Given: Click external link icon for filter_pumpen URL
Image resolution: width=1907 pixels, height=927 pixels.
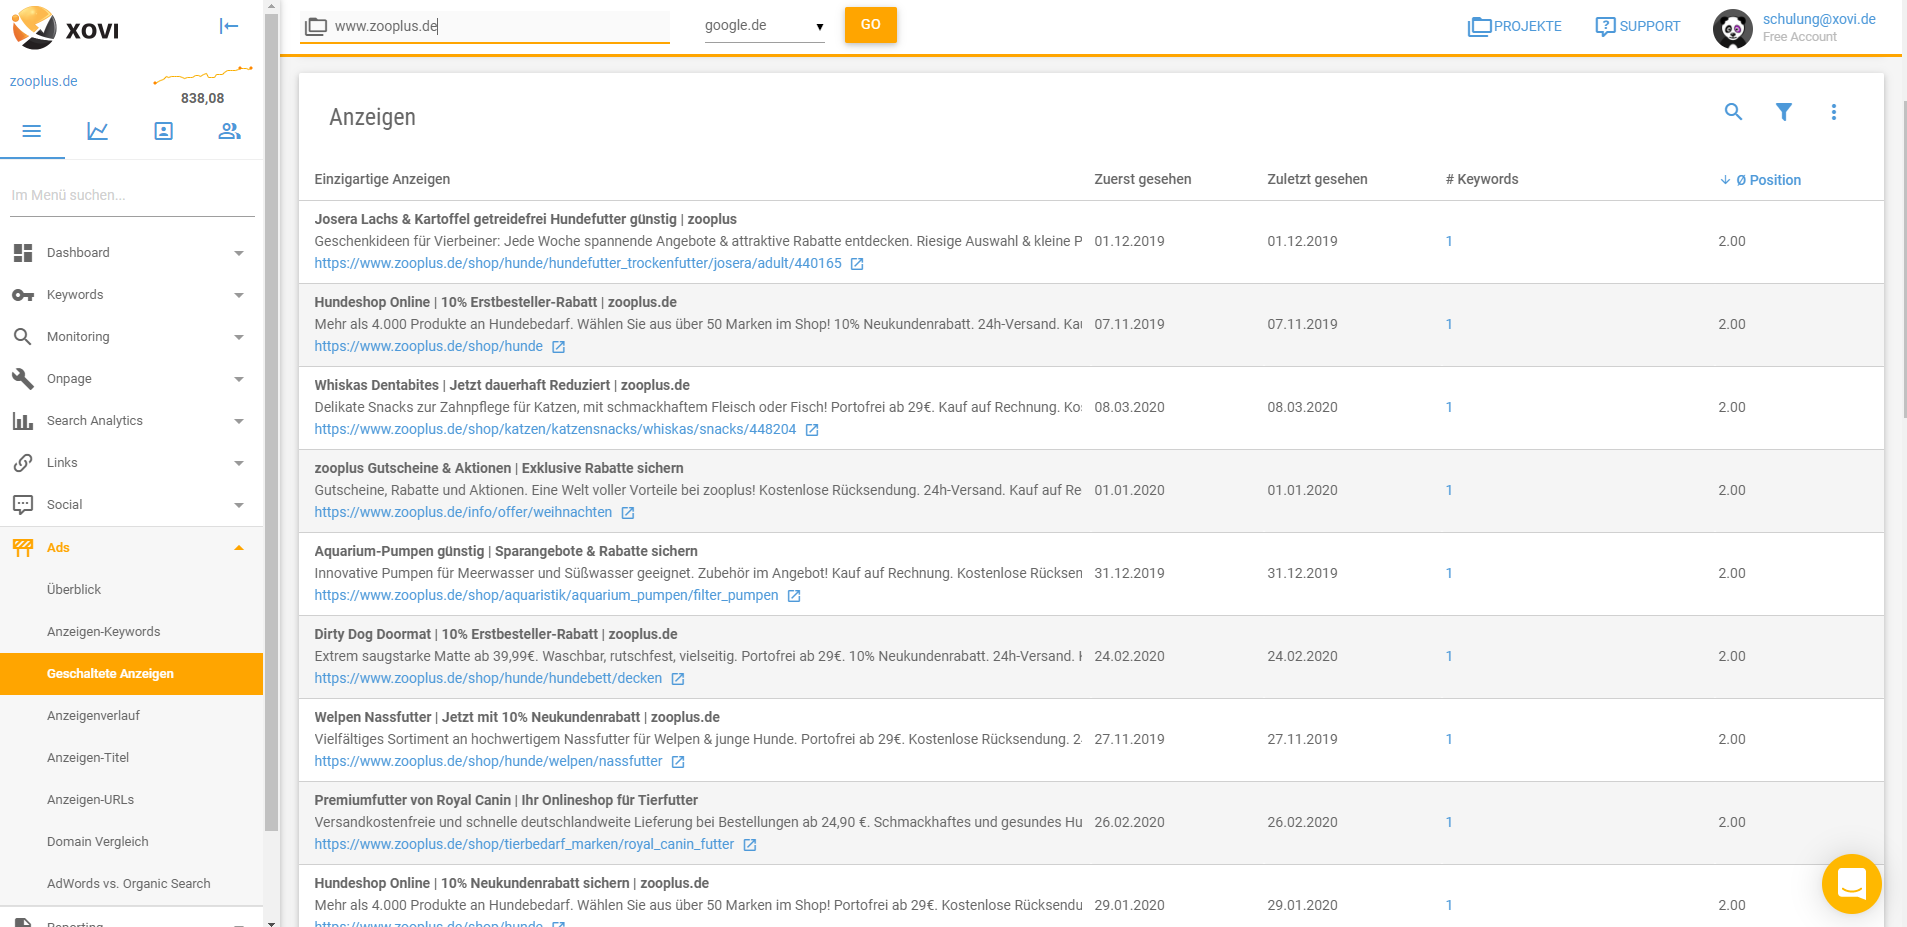Looking at the screenshot, I should coord(794,596).
